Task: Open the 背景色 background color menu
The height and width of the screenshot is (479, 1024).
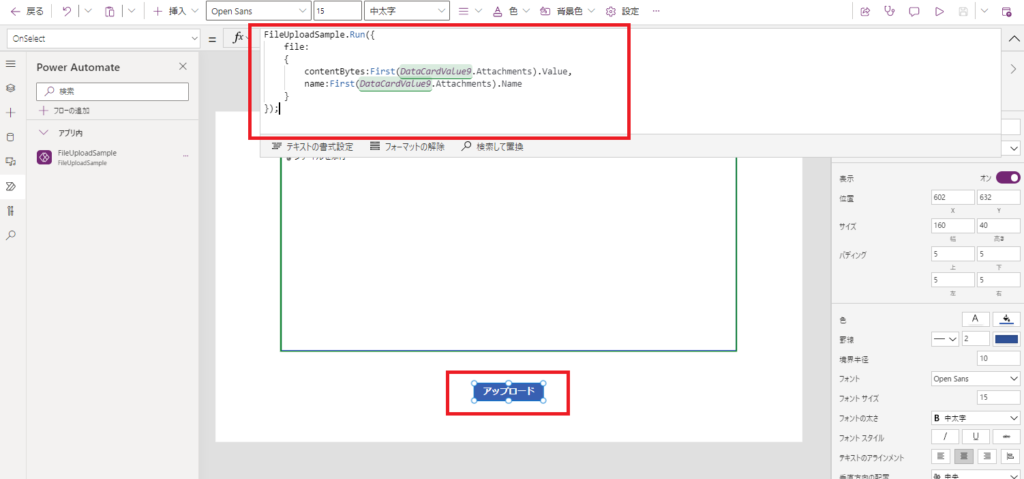Action: [566, 11]
